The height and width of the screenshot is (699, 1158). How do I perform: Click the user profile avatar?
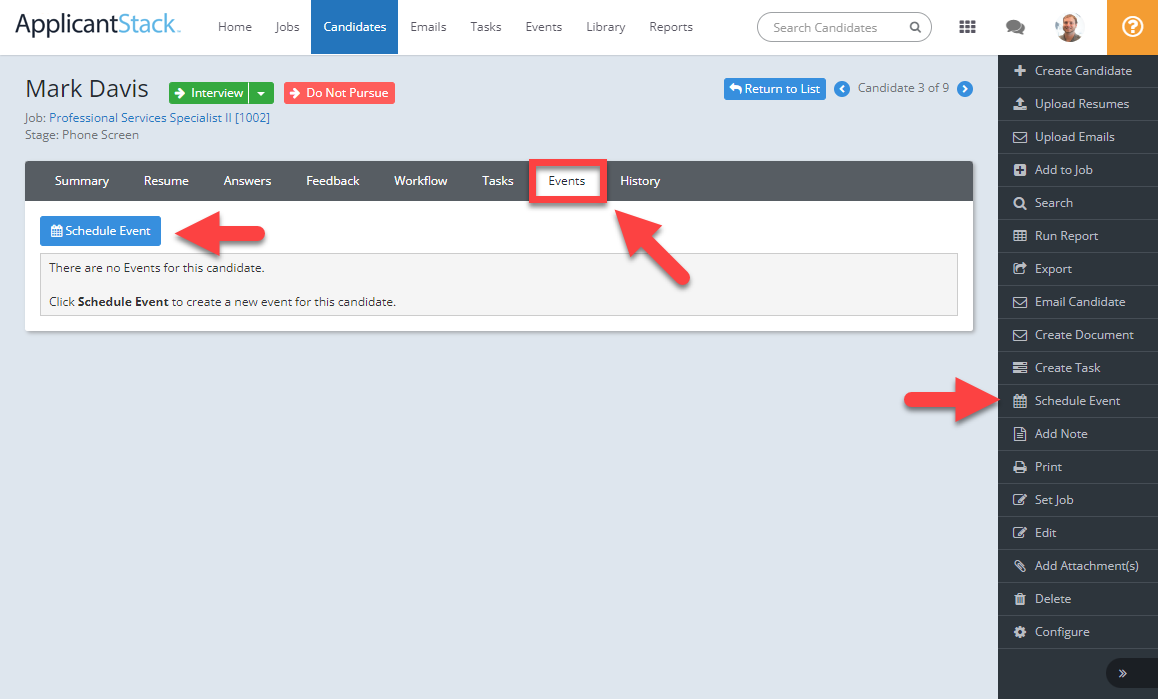pos(1069,27)
